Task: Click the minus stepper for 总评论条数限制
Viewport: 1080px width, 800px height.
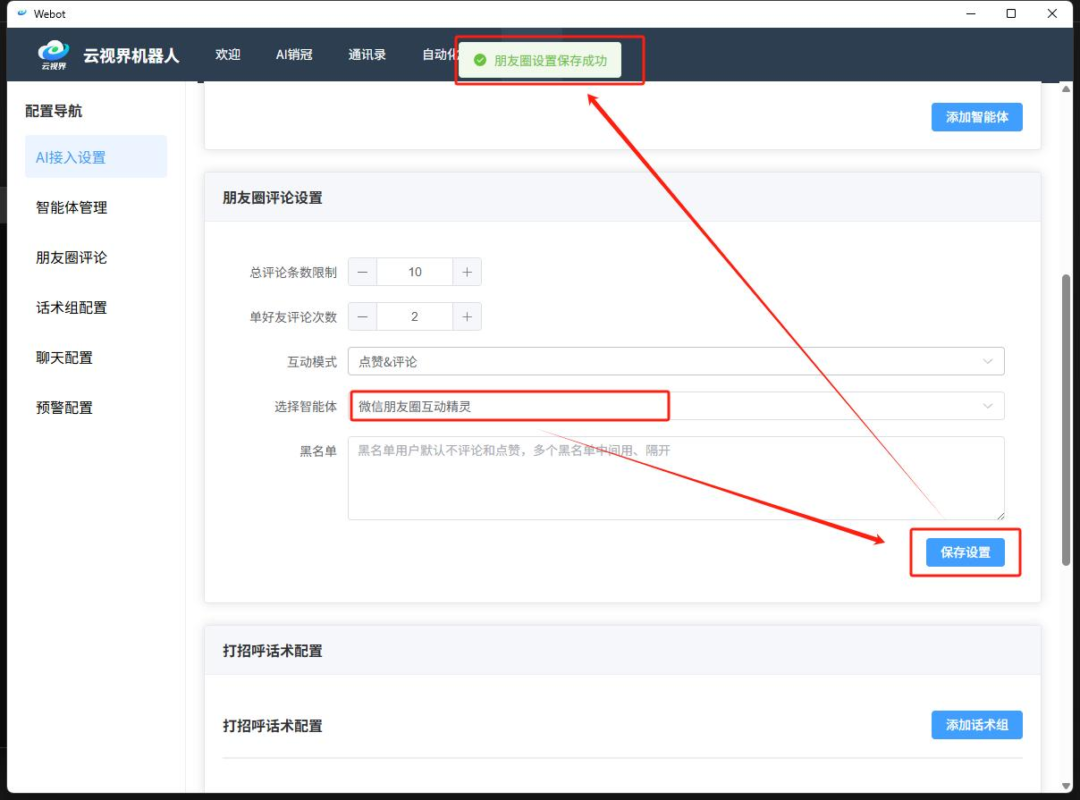Action: click(x=362, y=271)
